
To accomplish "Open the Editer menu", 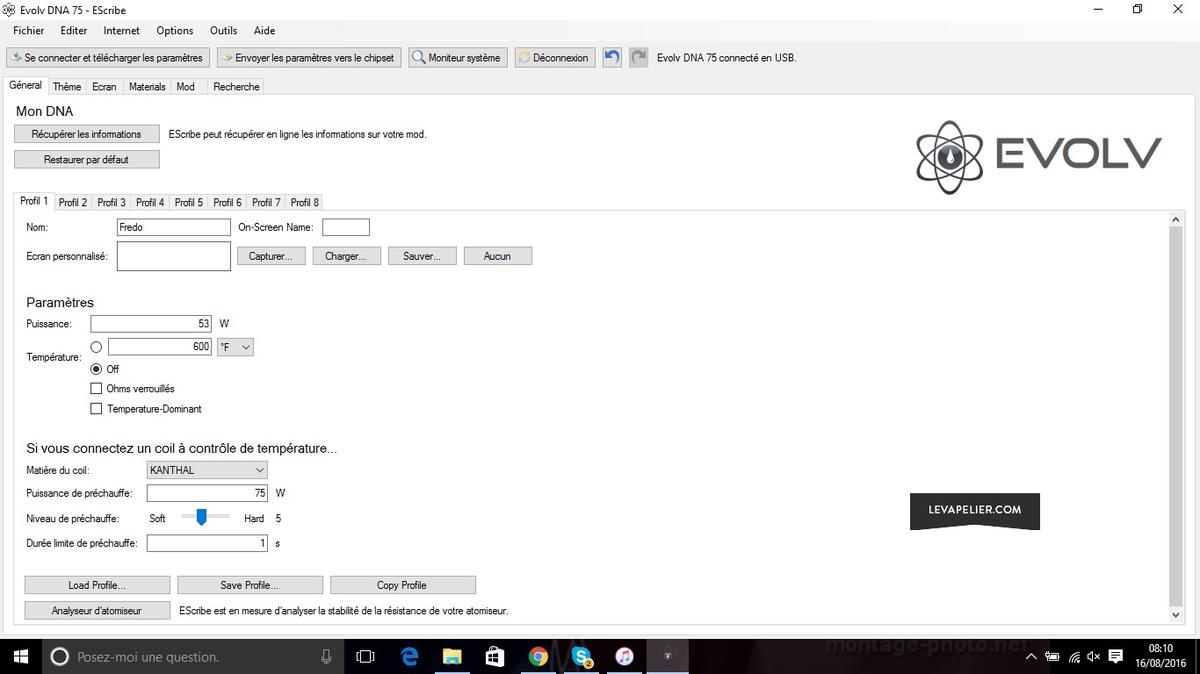I will pyautogui.click(x=73, y=31).
